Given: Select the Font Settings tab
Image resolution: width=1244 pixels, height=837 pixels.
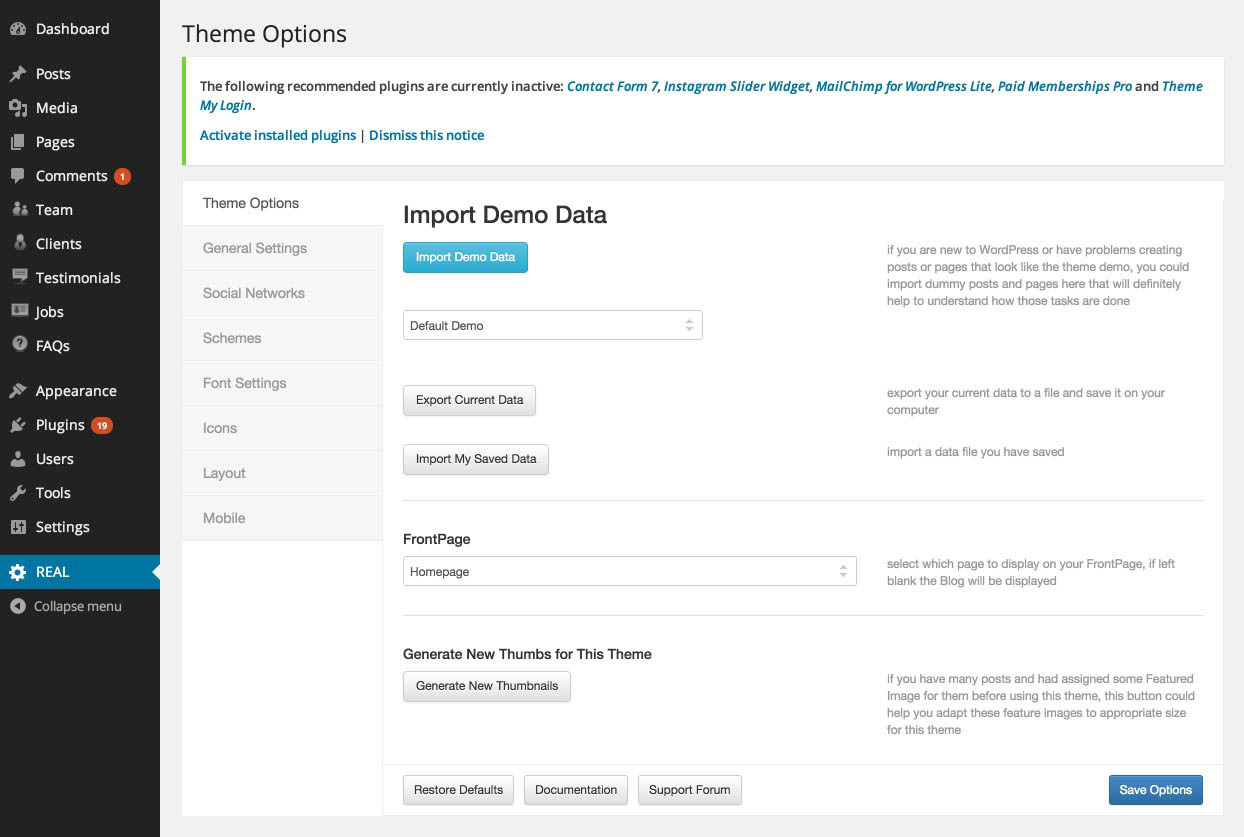Looking at the screenshot, I should [x=245, y=383].
